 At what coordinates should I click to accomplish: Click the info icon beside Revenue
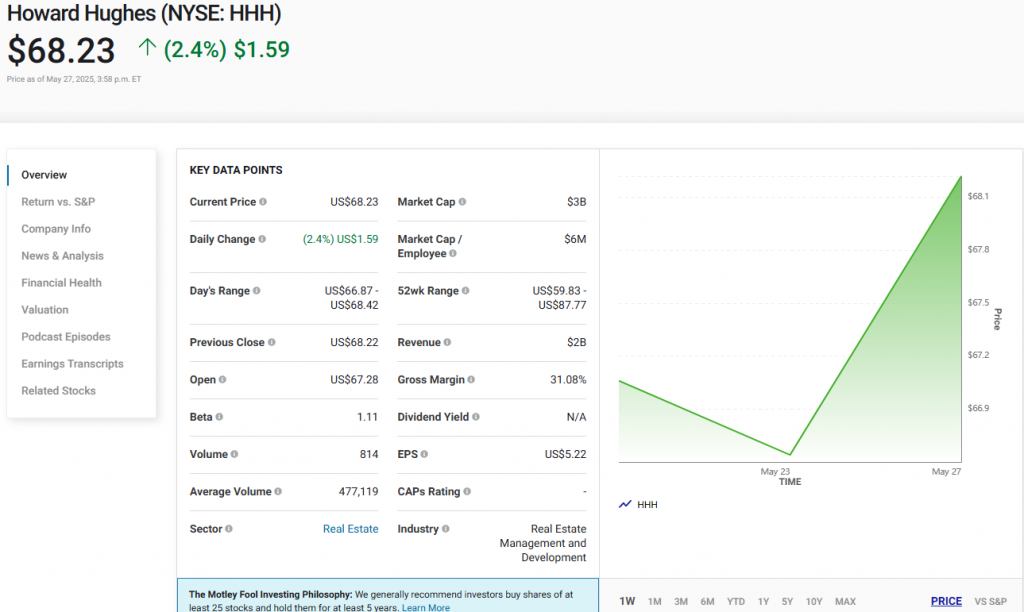pyautogui.click(x=447, y=342)
